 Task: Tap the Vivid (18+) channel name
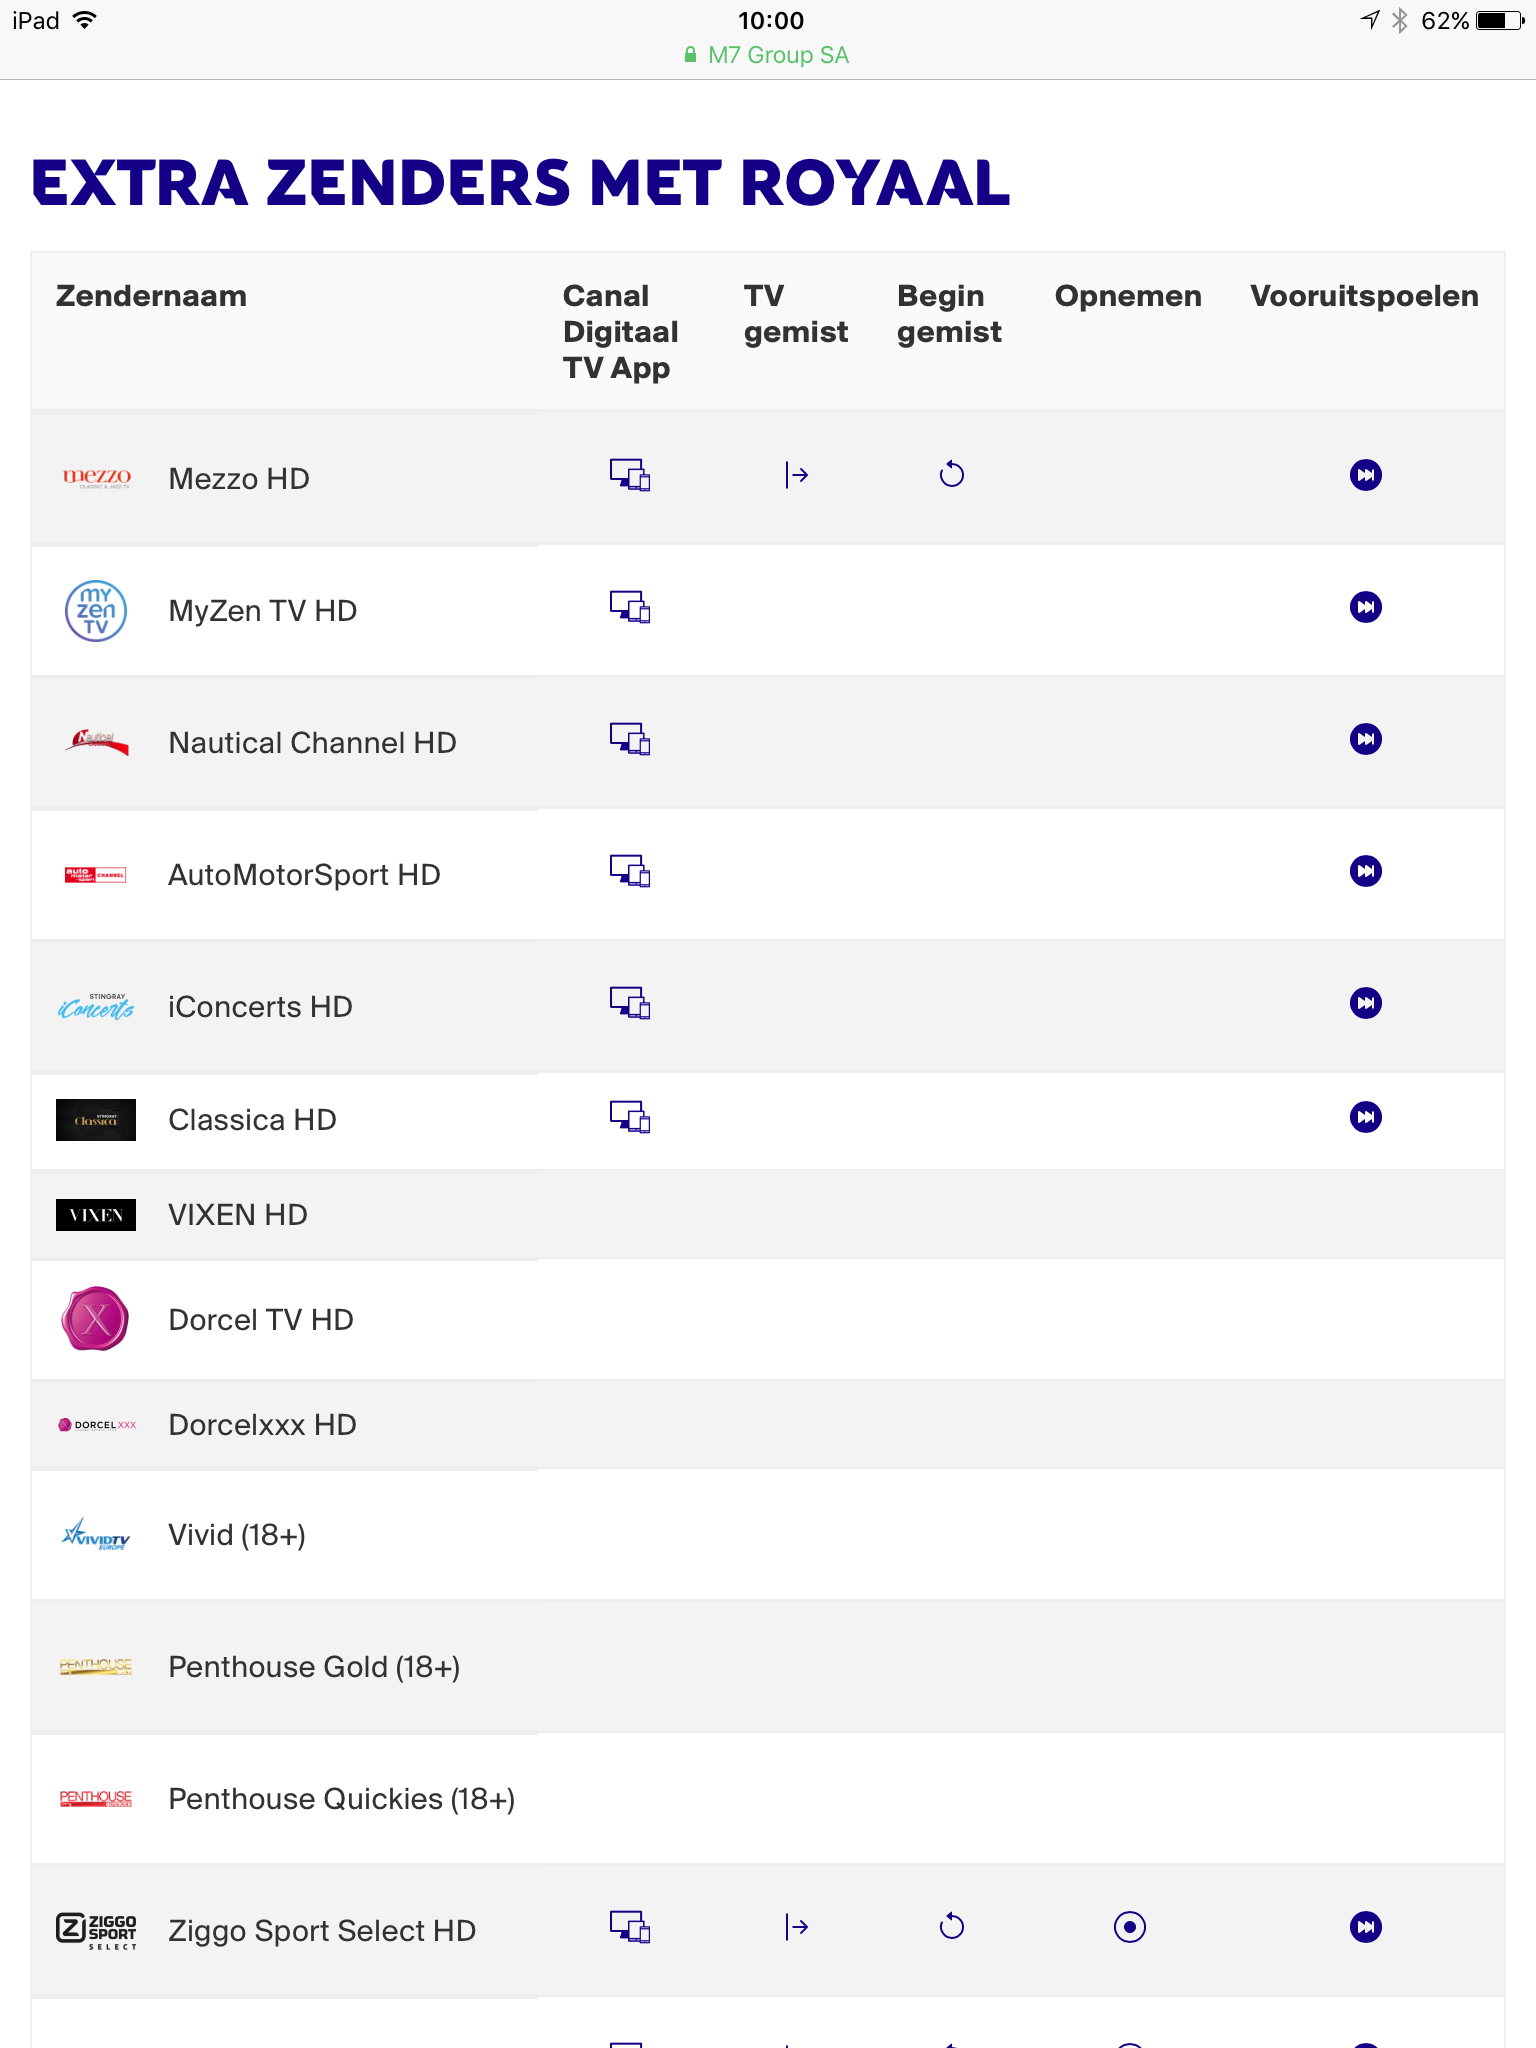(237, 1535)
